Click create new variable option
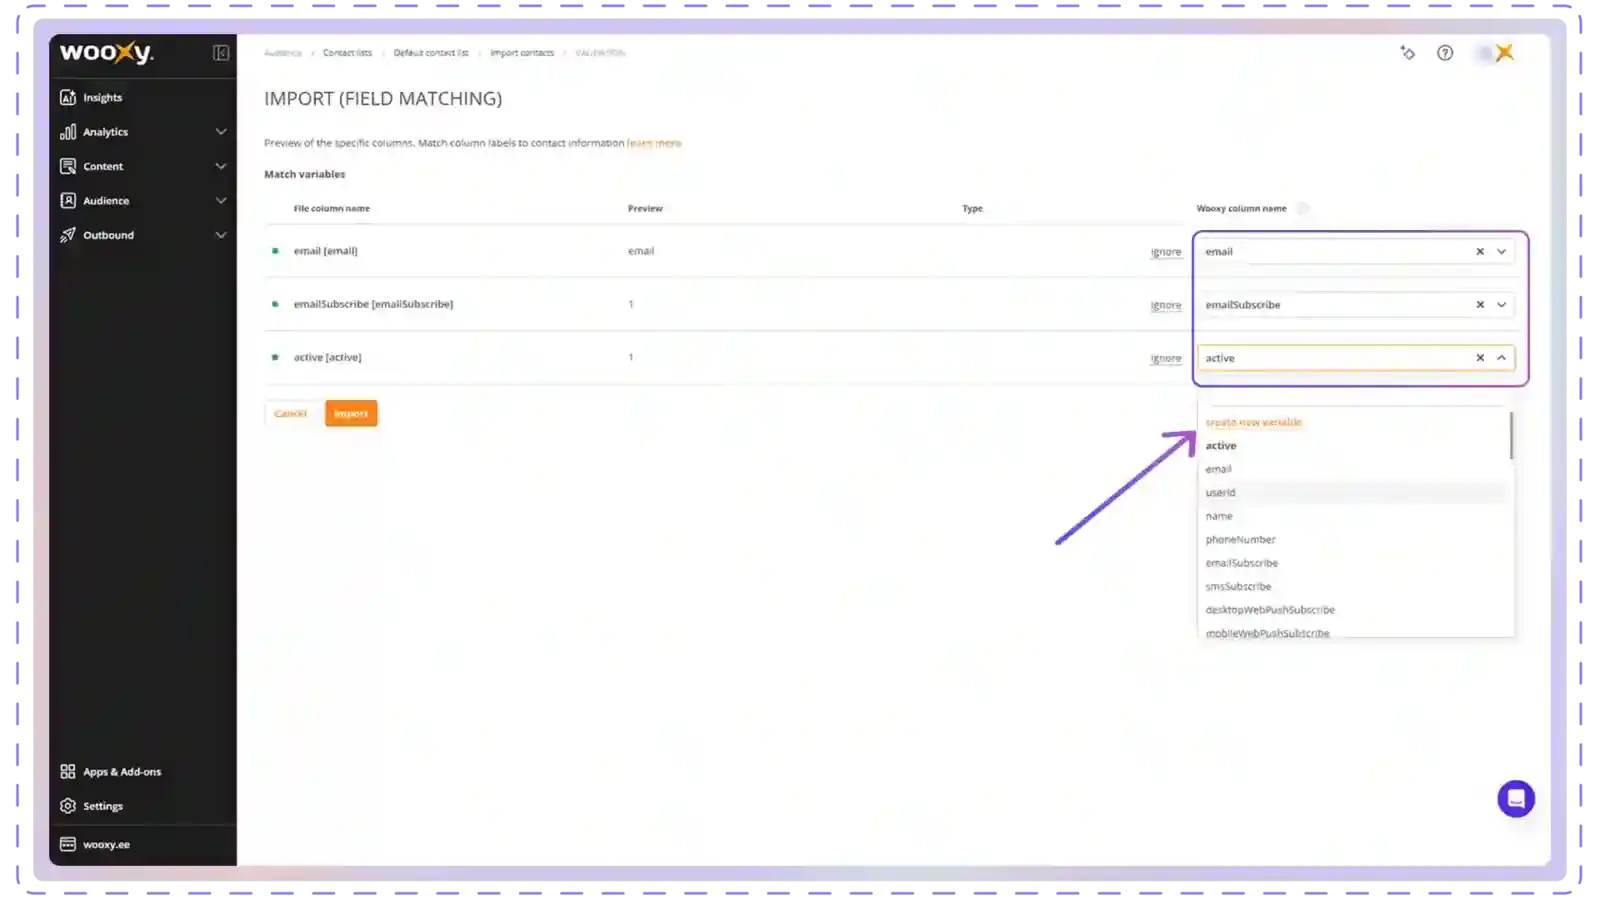 click(x=1253, y=423)
